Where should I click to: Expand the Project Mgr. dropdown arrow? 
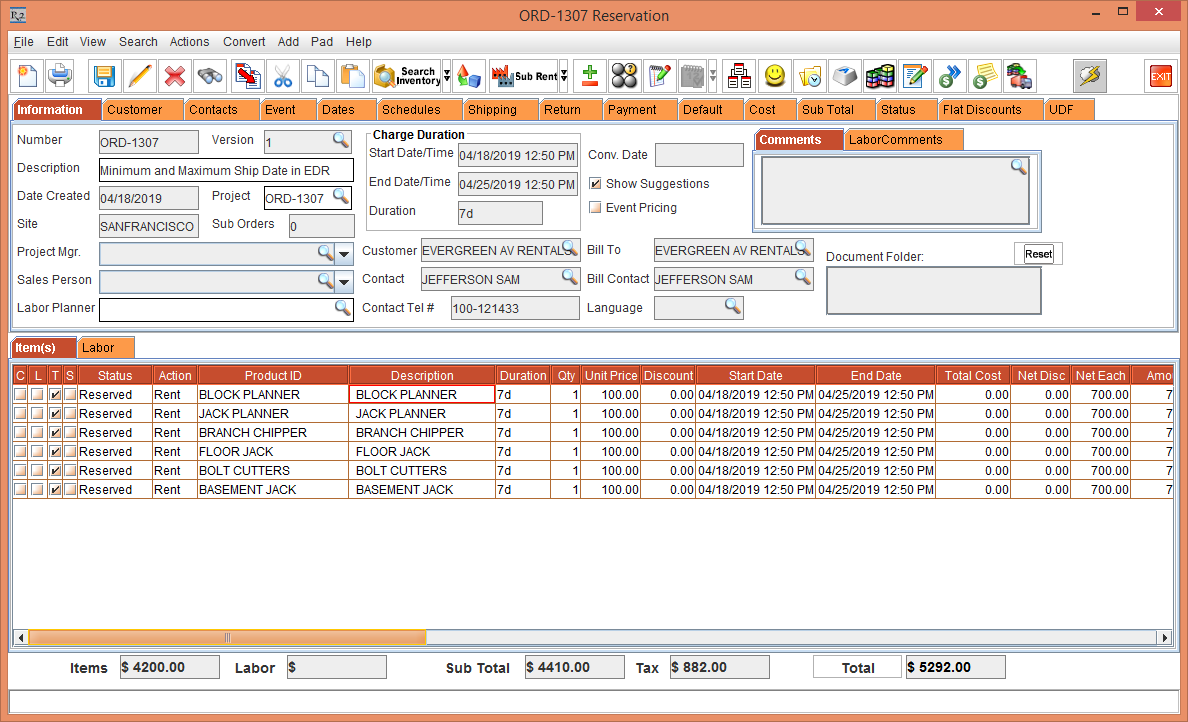tap(344, 254)
